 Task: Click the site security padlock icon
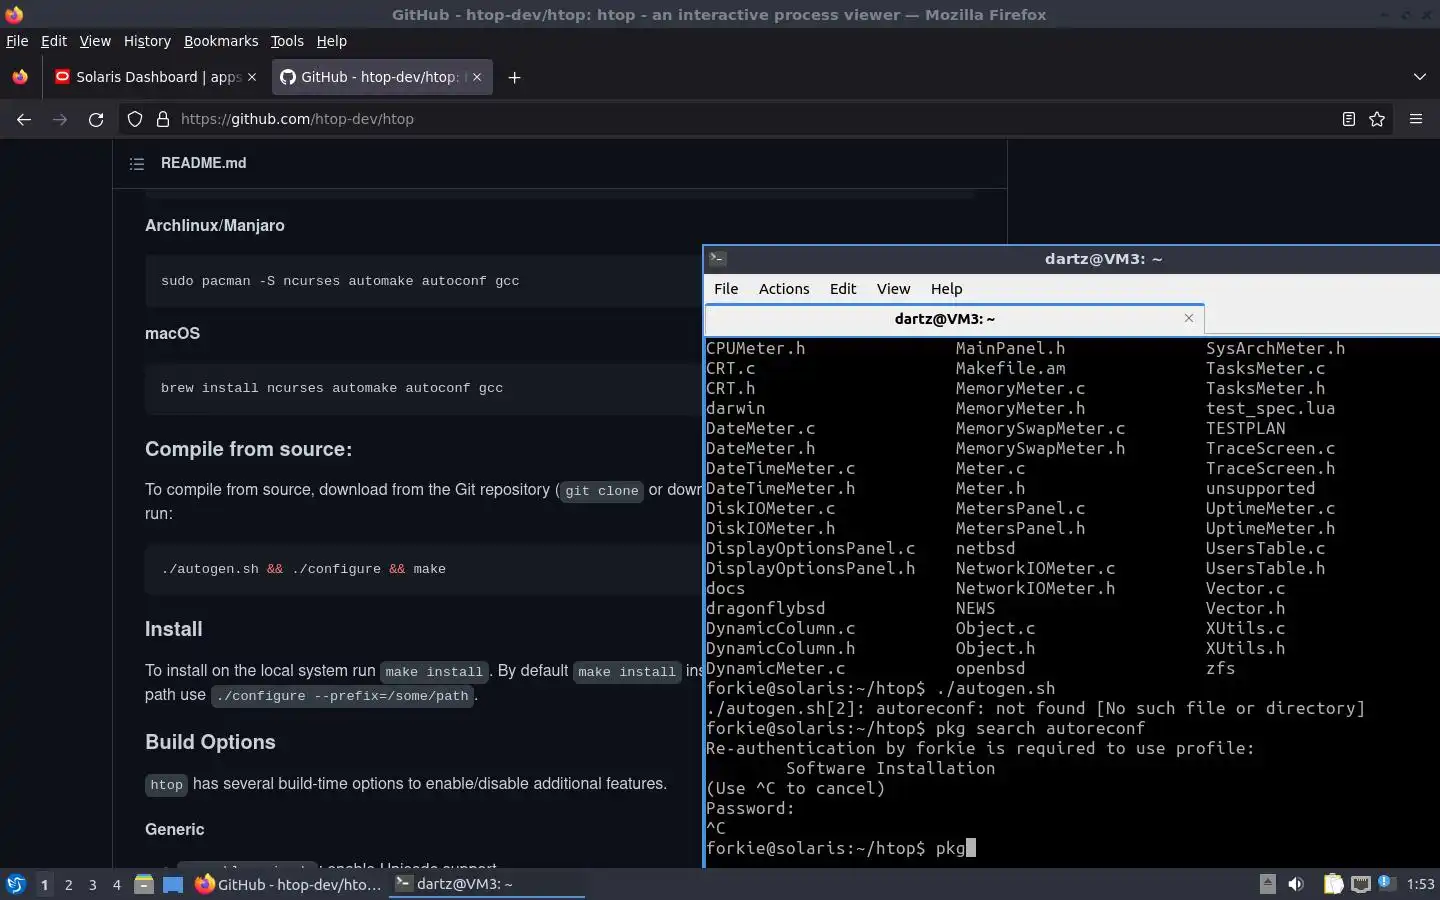click(x=163, y=119)
